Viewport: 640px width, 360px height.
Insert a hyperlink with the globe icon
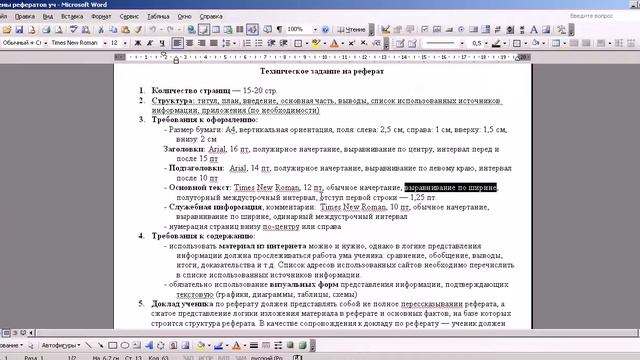[x=191, y=30]
